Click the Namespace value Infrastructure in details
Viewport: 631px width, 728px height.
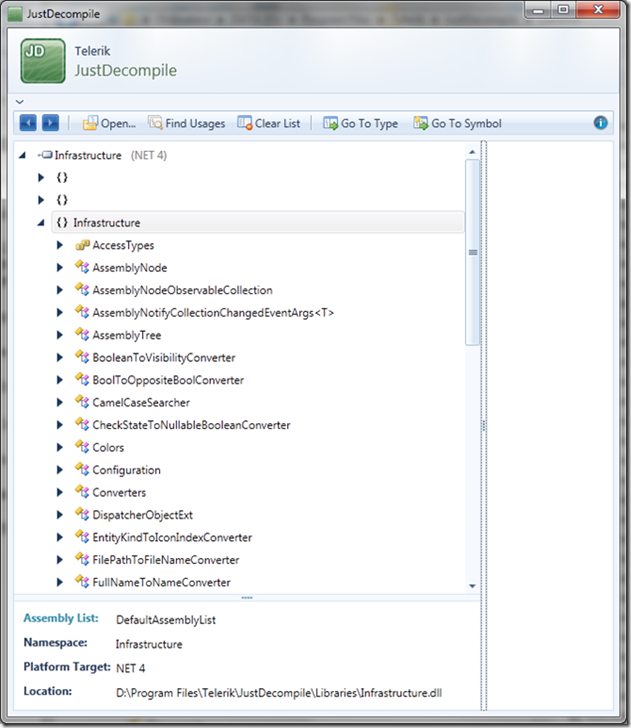click(149, 644)
